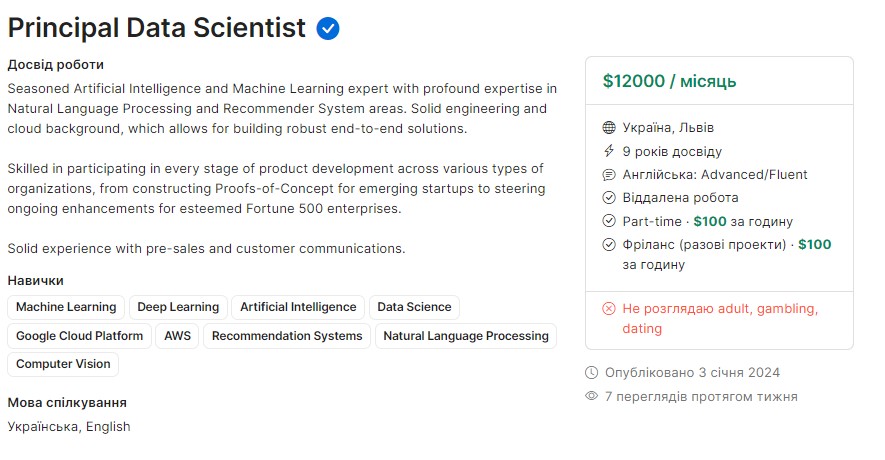Click the check icon beside Віддалена робота
The width and height of the screenshot is (885, 460).
pos(608,198)
